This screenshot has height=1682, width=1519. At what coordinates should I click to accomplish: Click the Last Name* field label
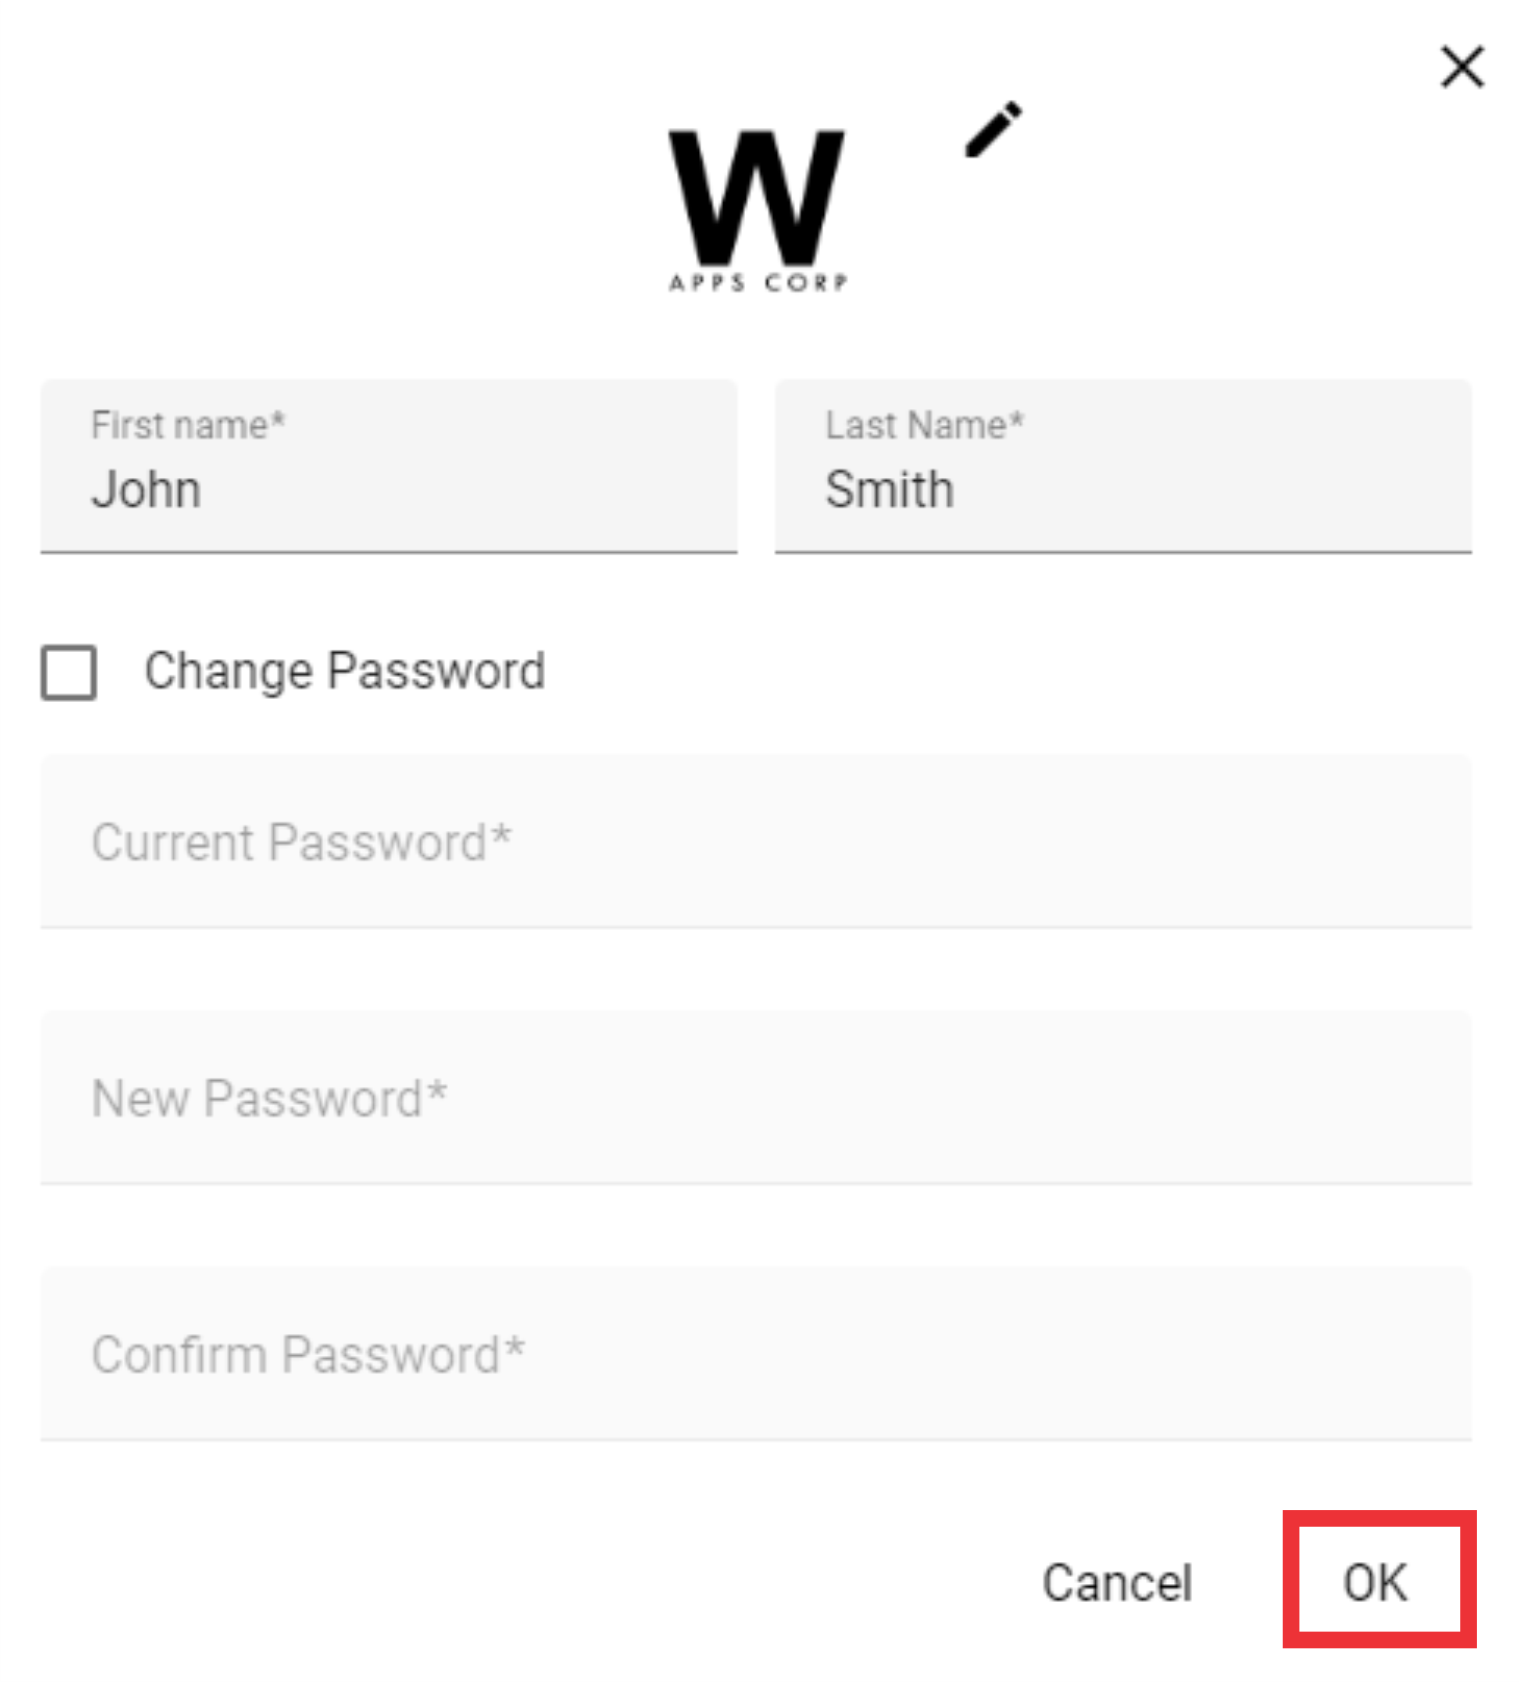click(924, 425)
